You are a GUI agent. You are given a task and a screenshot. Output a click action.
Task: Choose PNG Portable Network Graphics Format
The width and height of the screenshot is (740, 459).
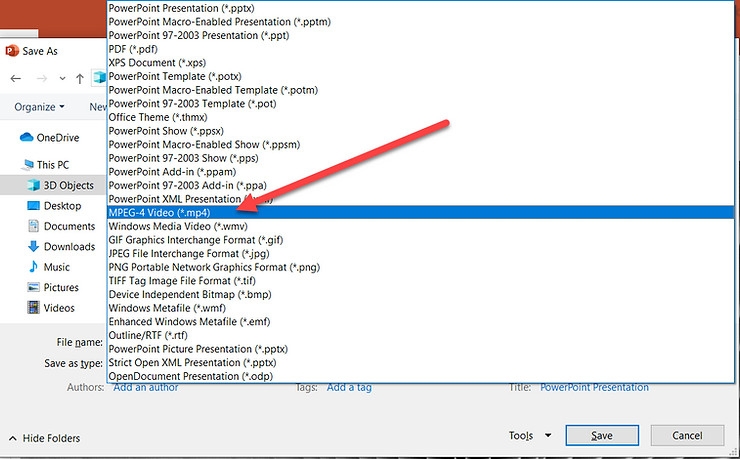click(420, 267)
